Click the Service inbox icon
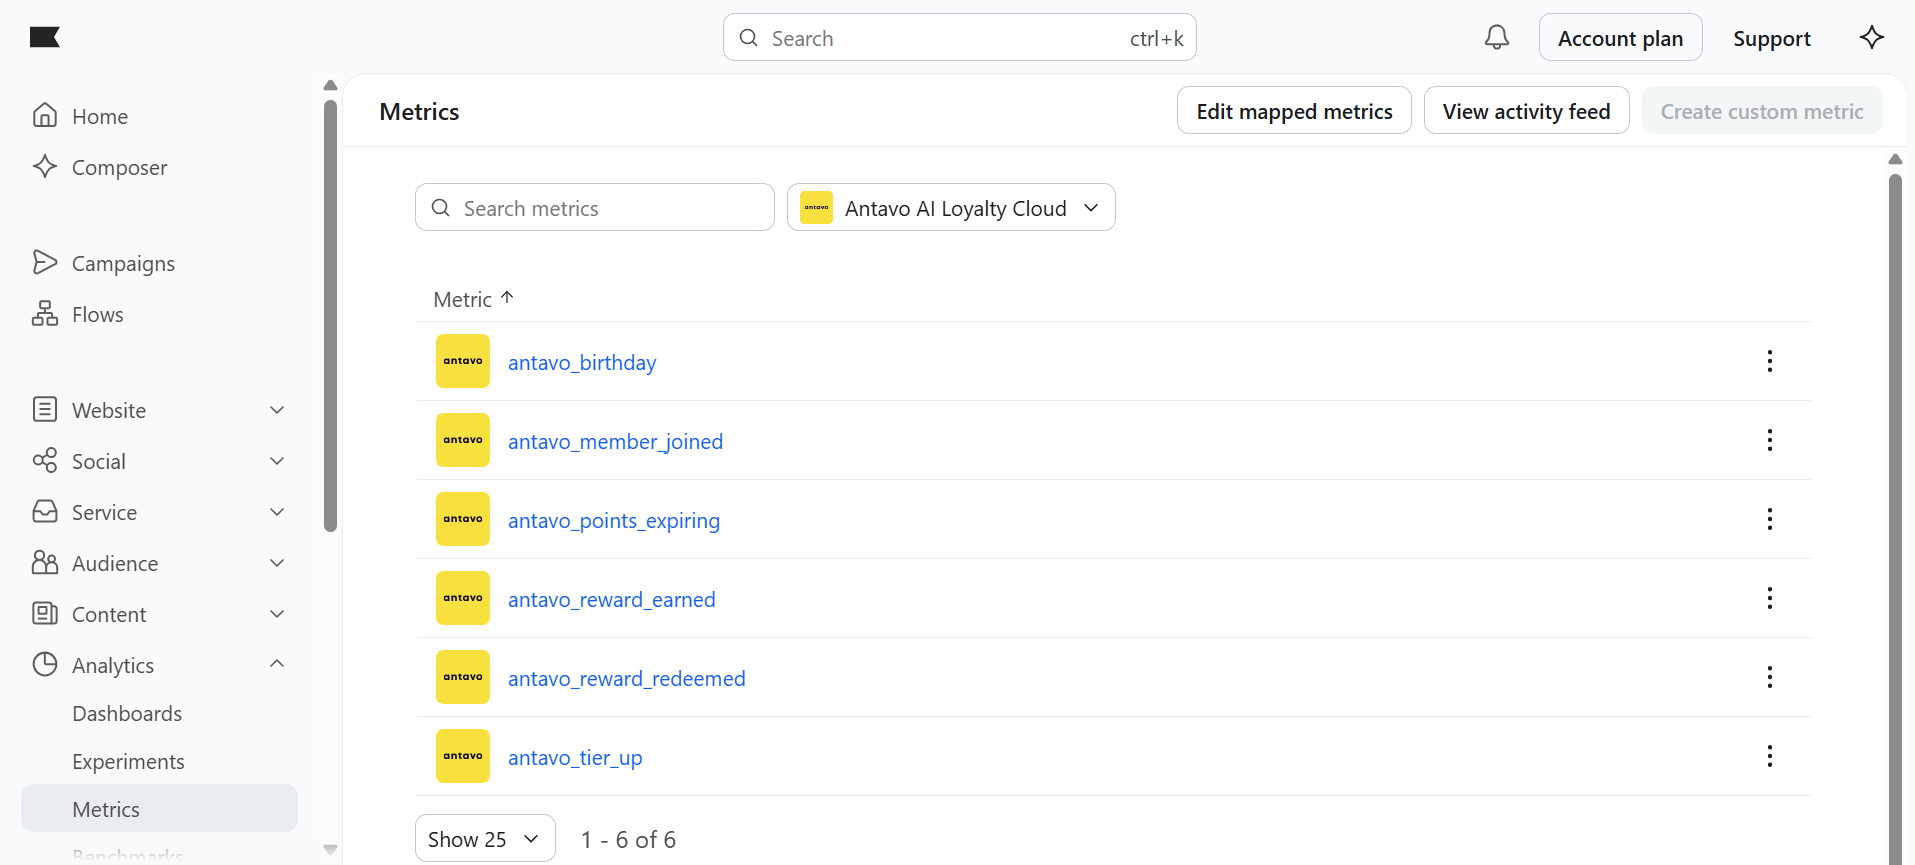 (x=45, y=512)
